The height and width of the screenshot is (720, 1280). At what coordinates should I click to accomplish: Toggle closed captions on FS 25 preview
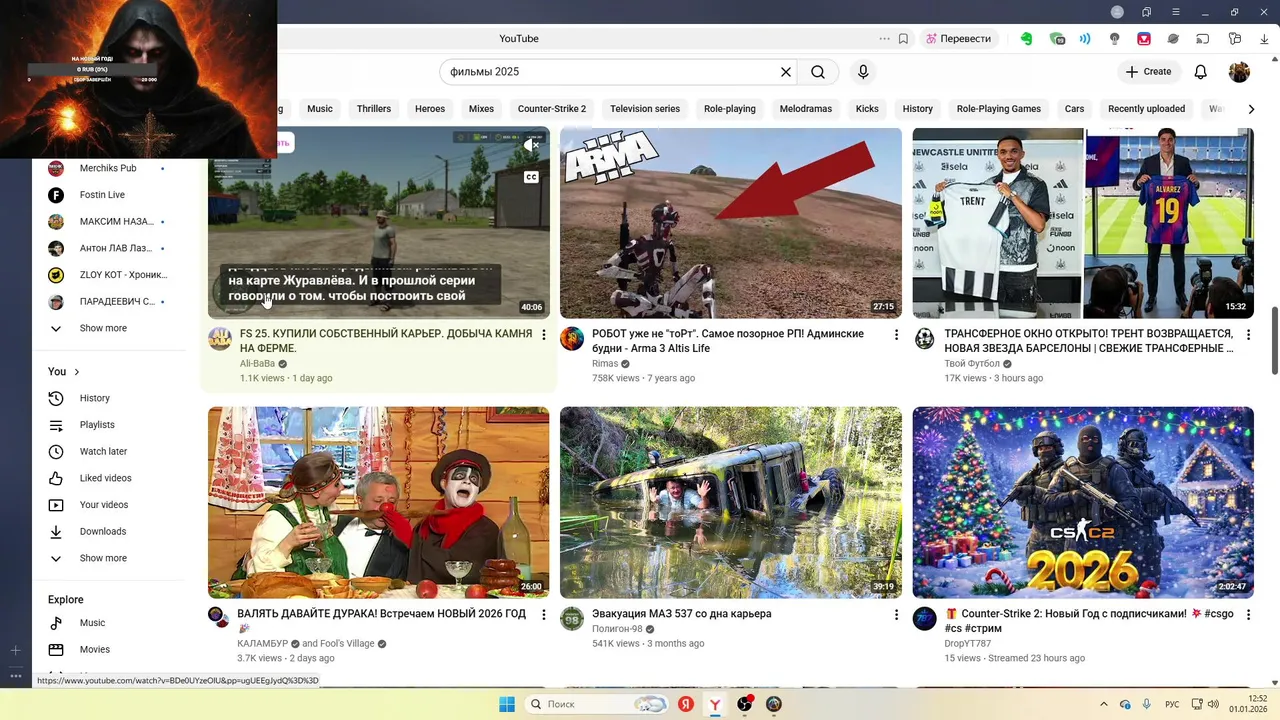[x=531, y=177]
